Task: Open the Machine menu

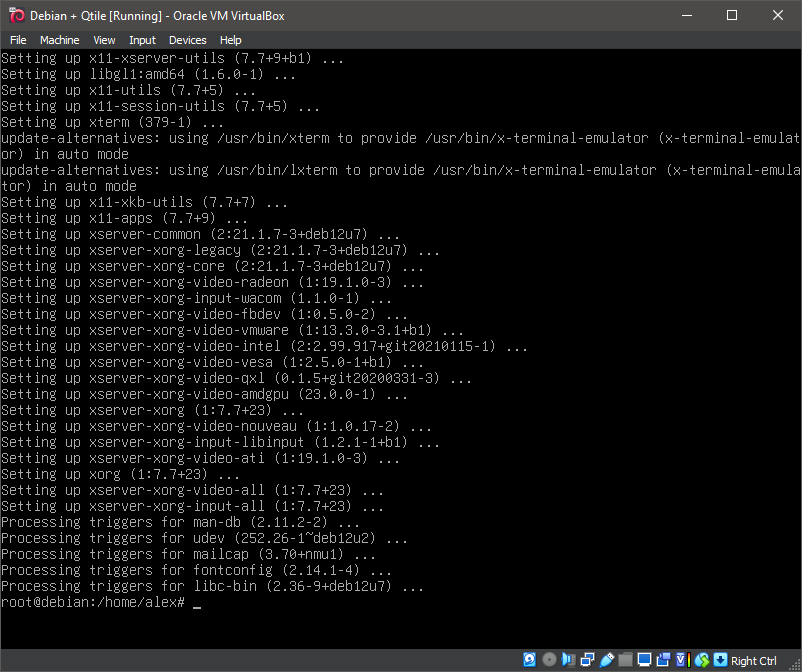Action: tap(59, 40)
